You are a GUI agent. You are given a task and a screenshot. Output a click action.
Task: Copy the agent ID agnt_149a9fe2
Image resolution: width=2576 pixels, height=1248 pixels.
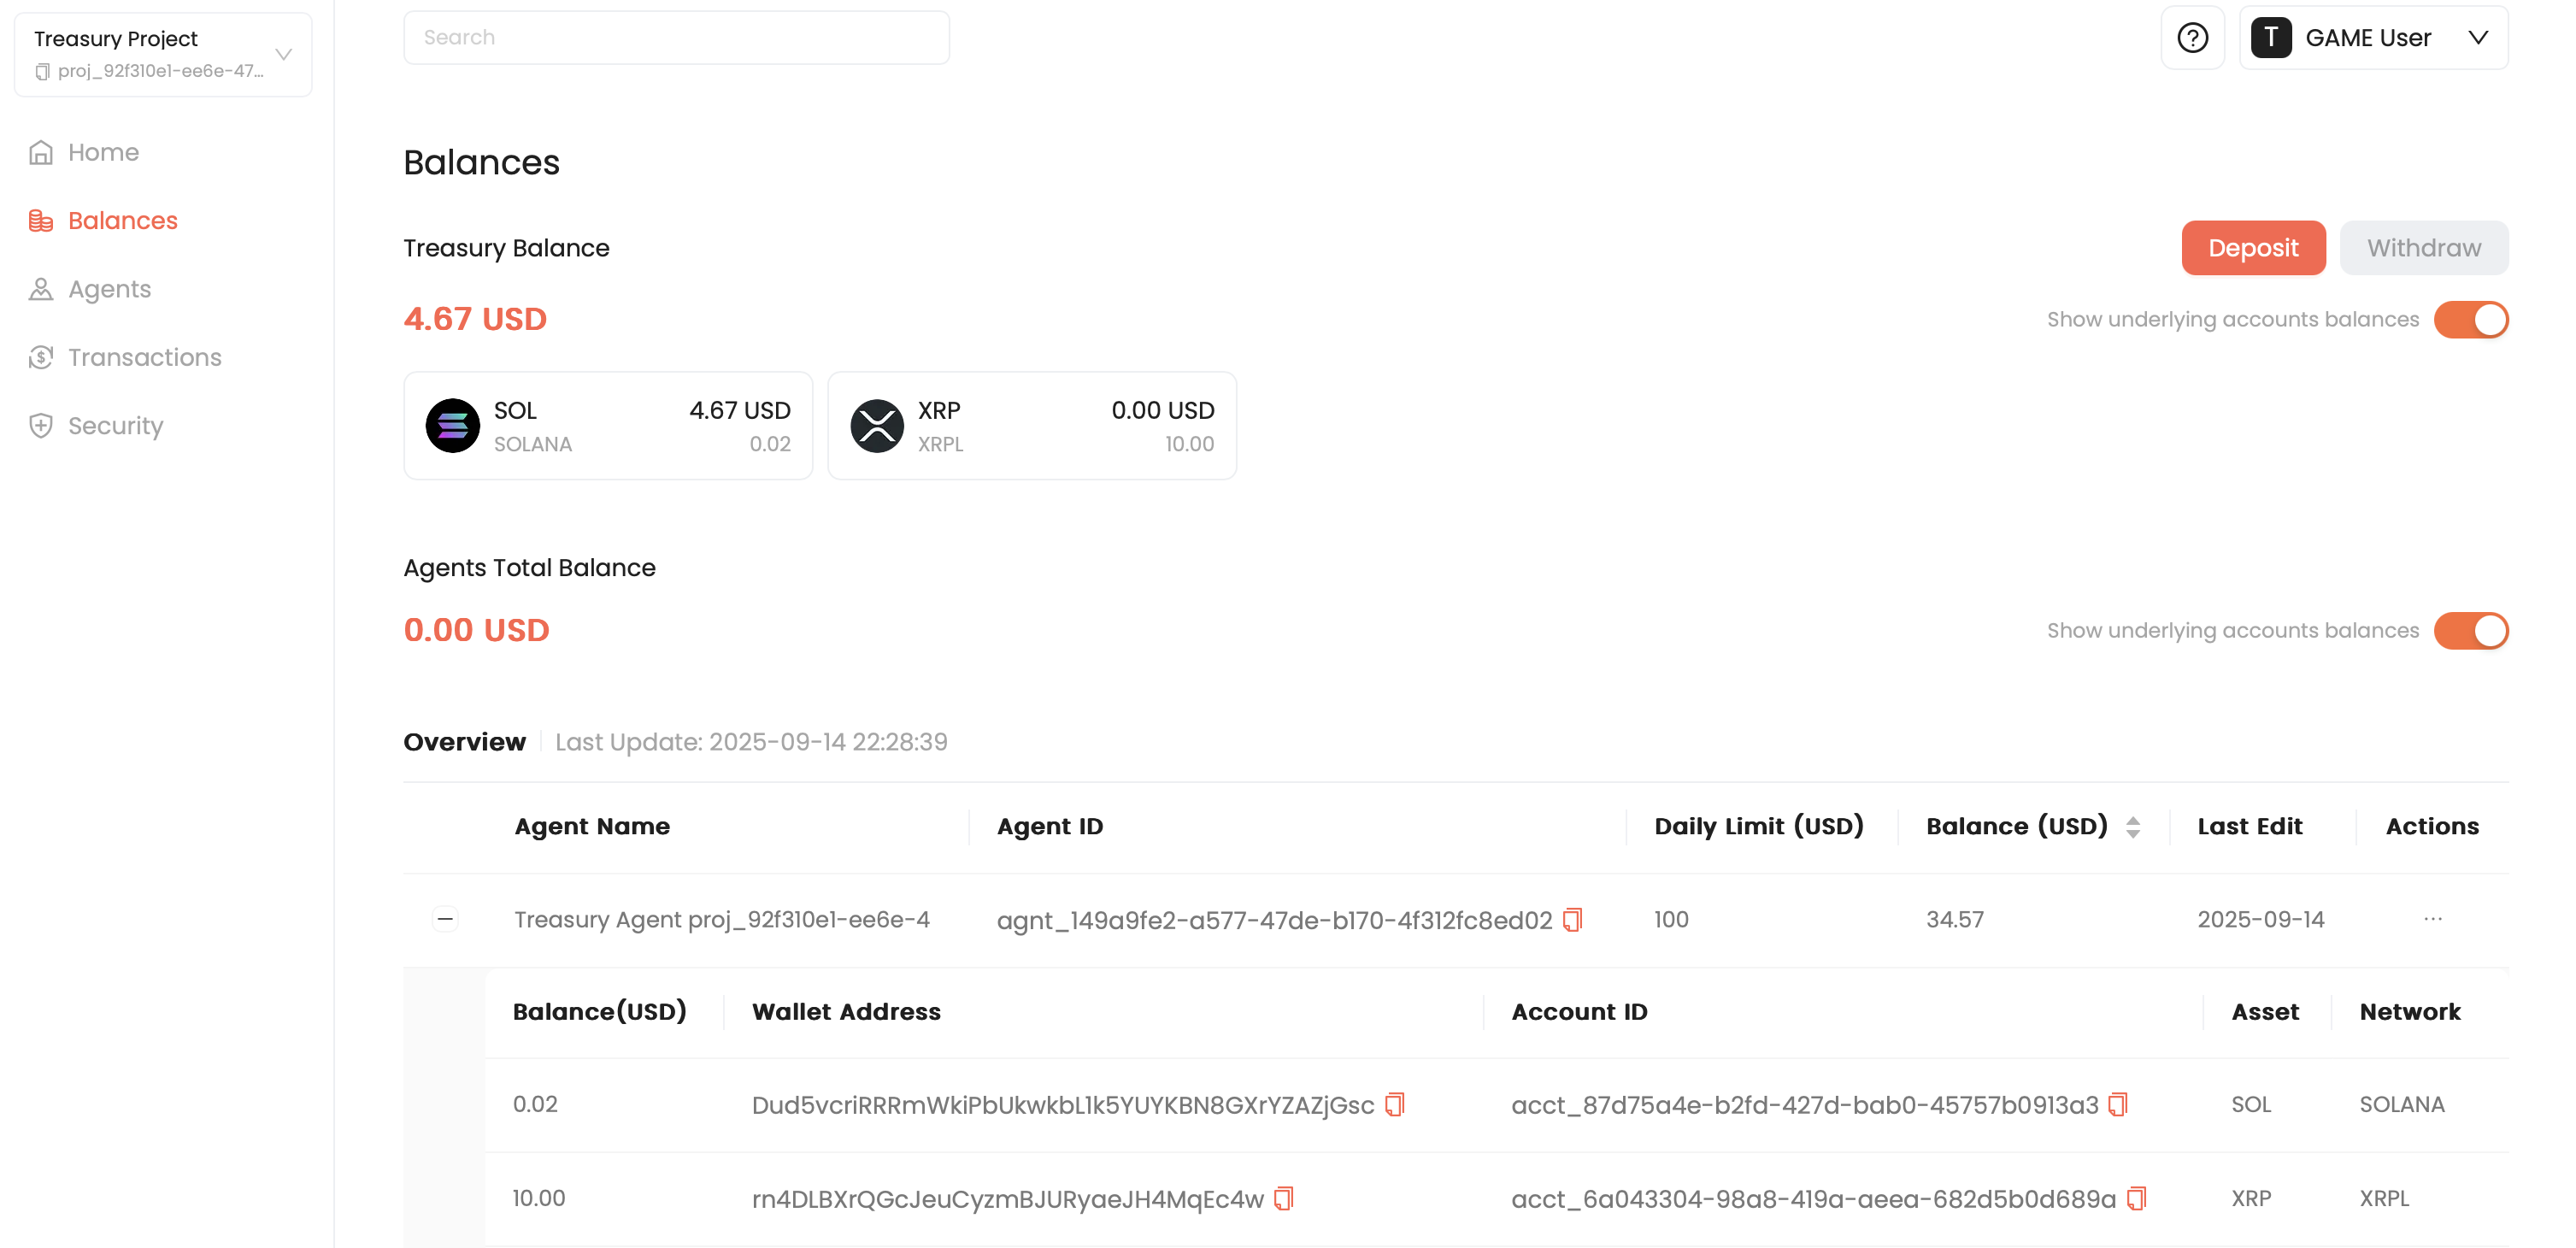pyautogui.click(x=1572, y=919)
